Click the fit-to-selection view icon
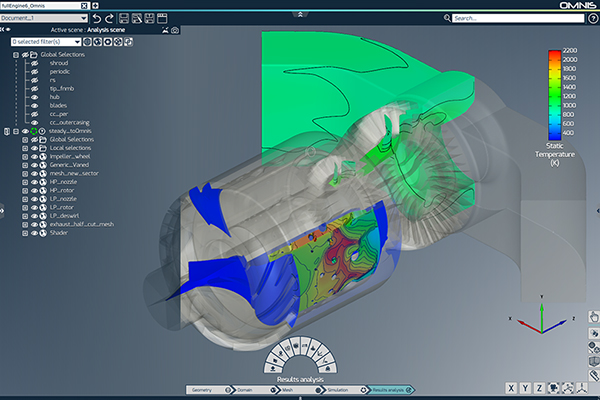Viewport: 600px width, 400px height. coord(568,388)
